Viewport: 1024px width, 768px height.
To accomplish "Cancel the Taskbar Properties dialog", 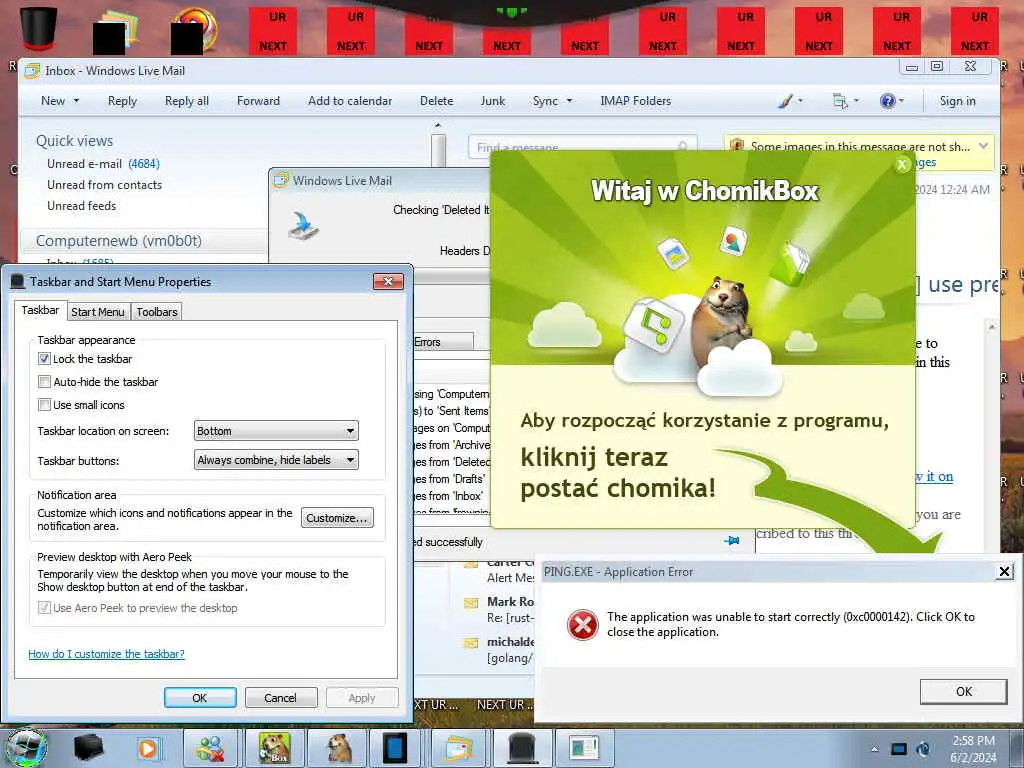I will tap(281, 697).
